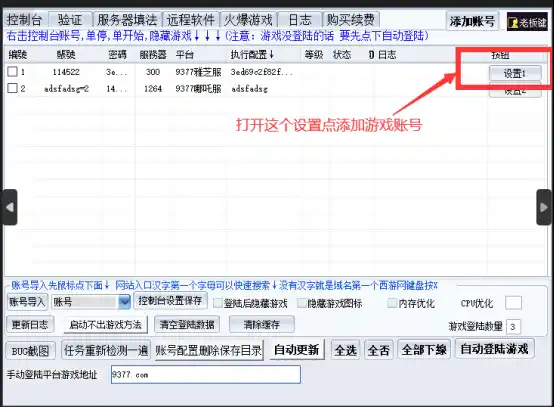Sort by the 执行配置 column header arrow

[271, 54]
